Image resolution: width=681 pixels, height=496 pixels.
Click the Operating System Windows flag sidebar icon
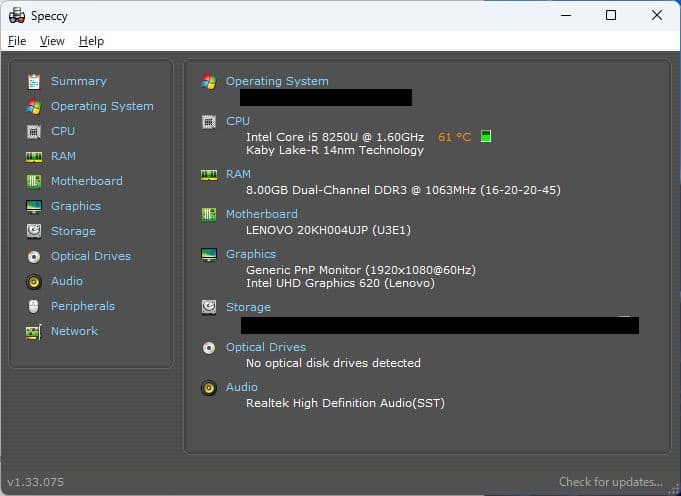pos(34,106)
